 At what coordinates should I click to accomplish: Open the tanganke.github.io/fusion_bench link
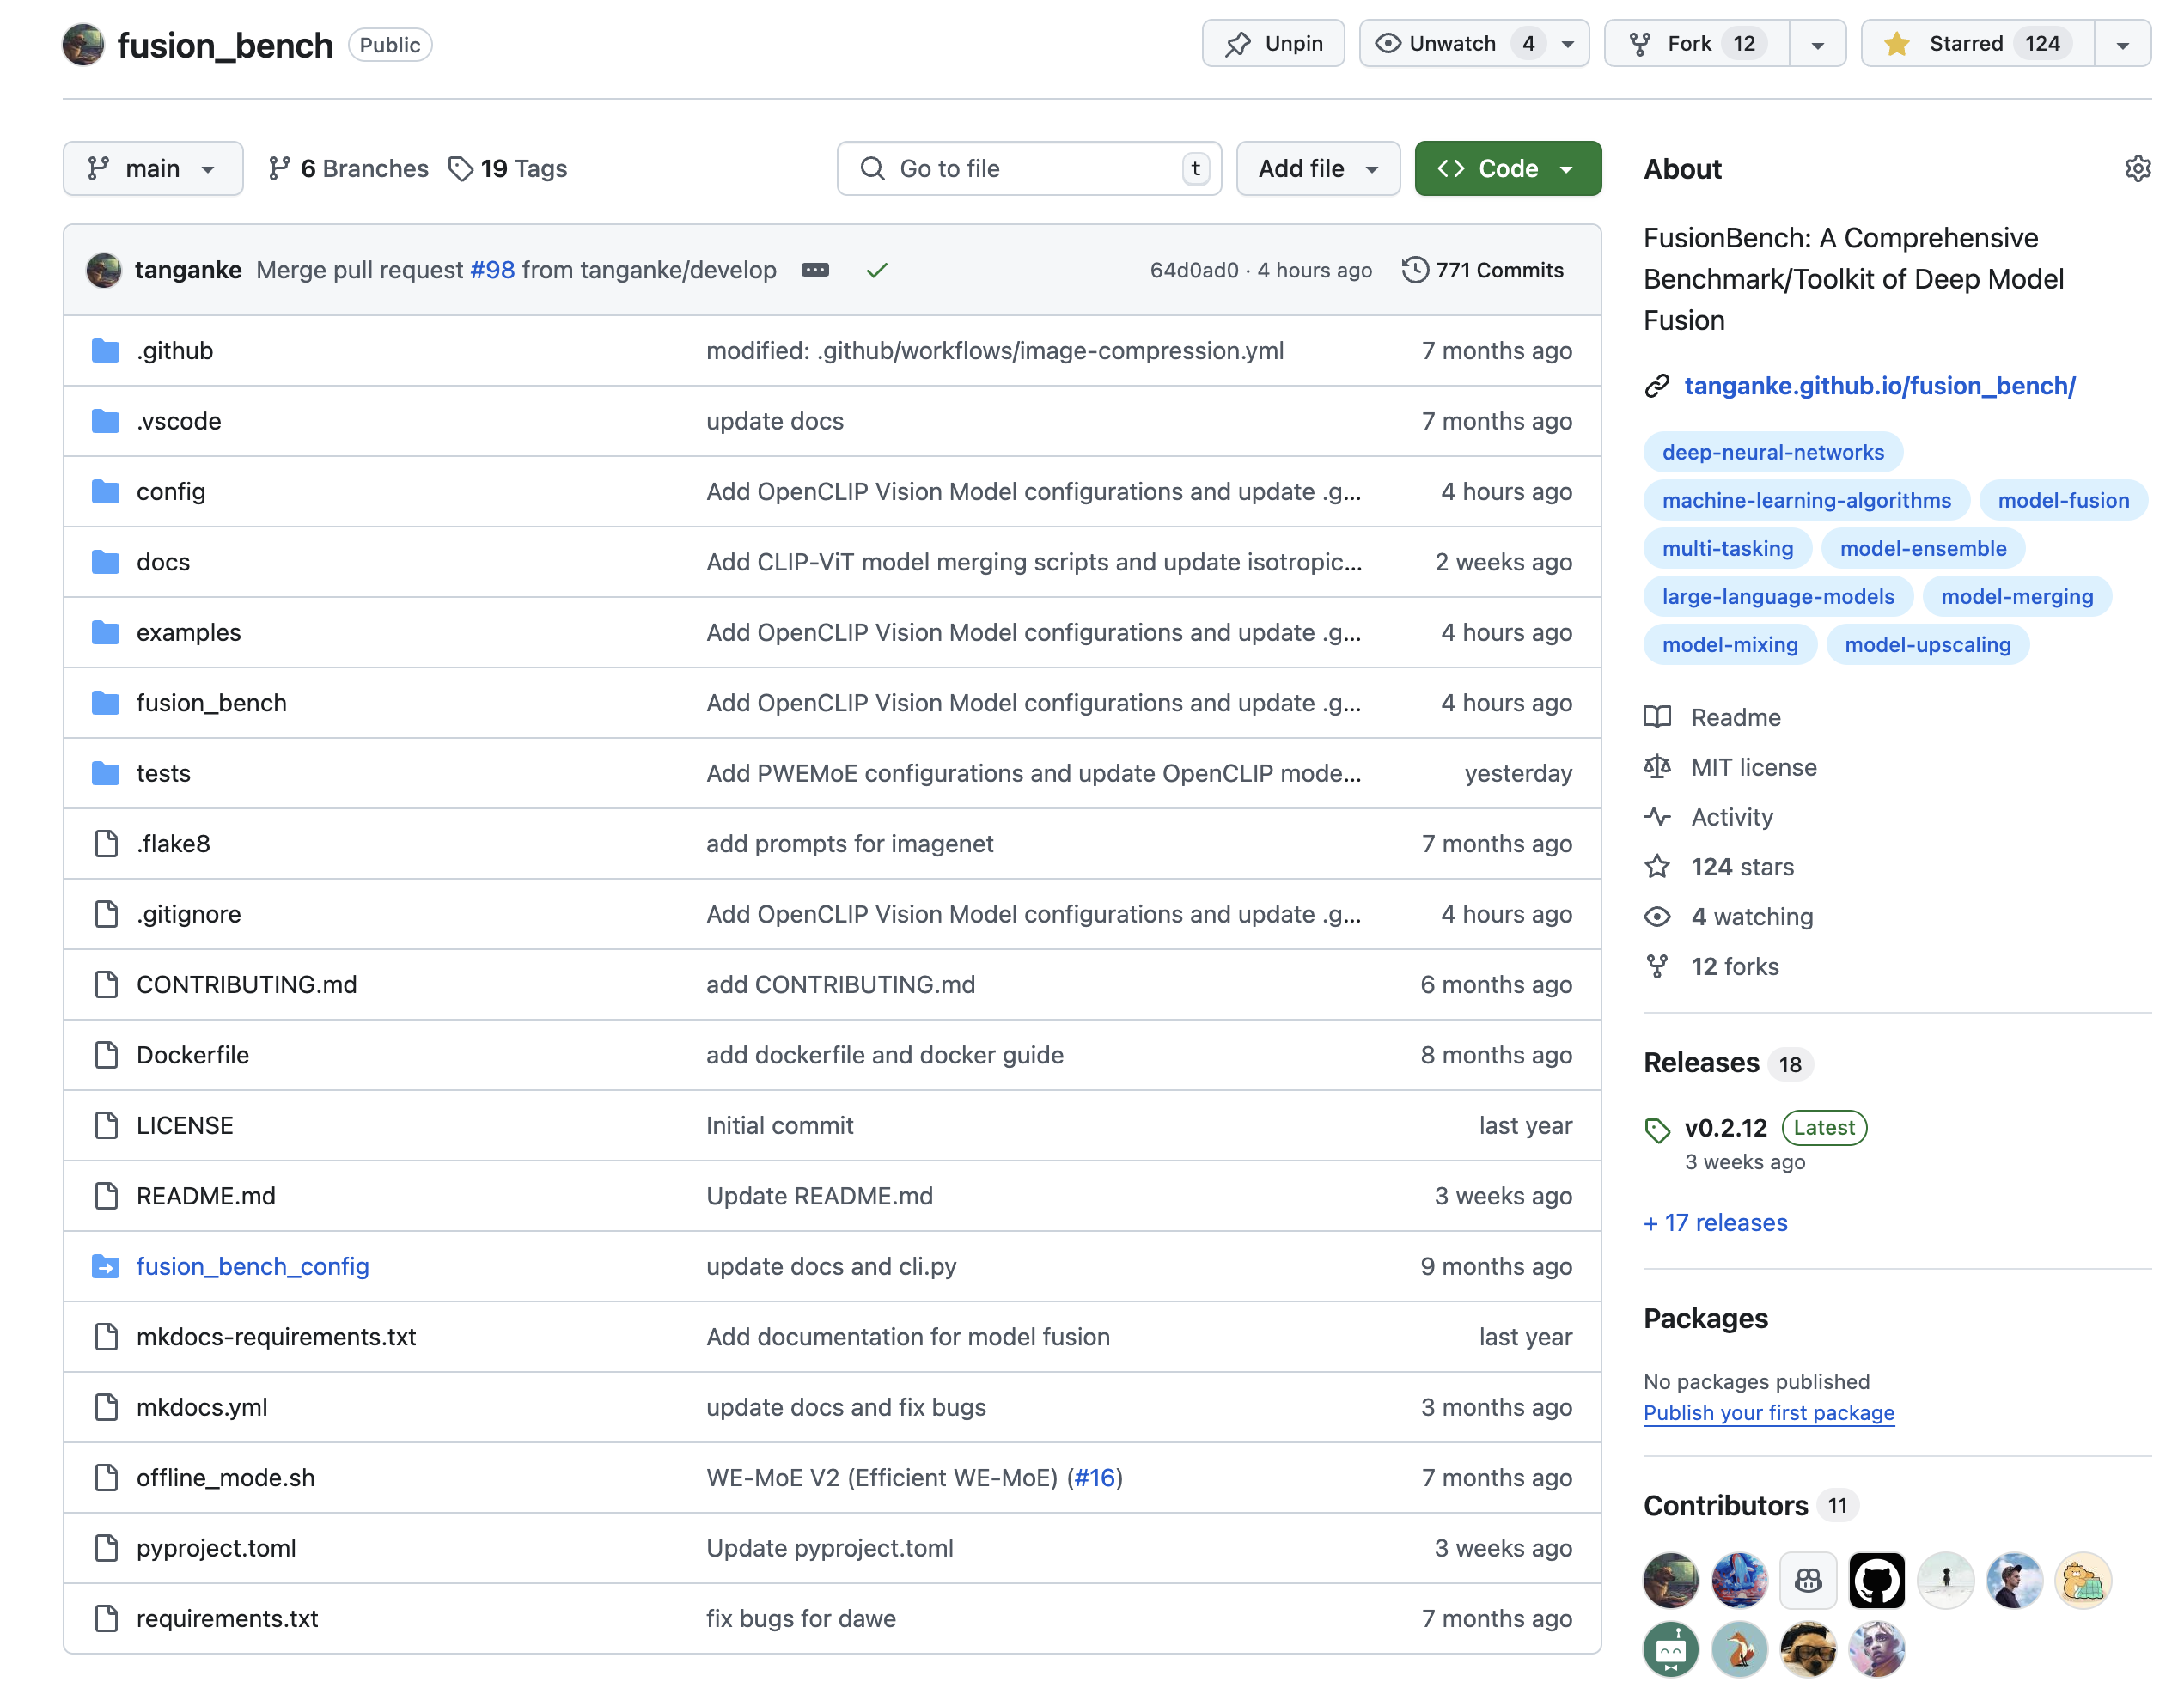(x=1879, y=386)
